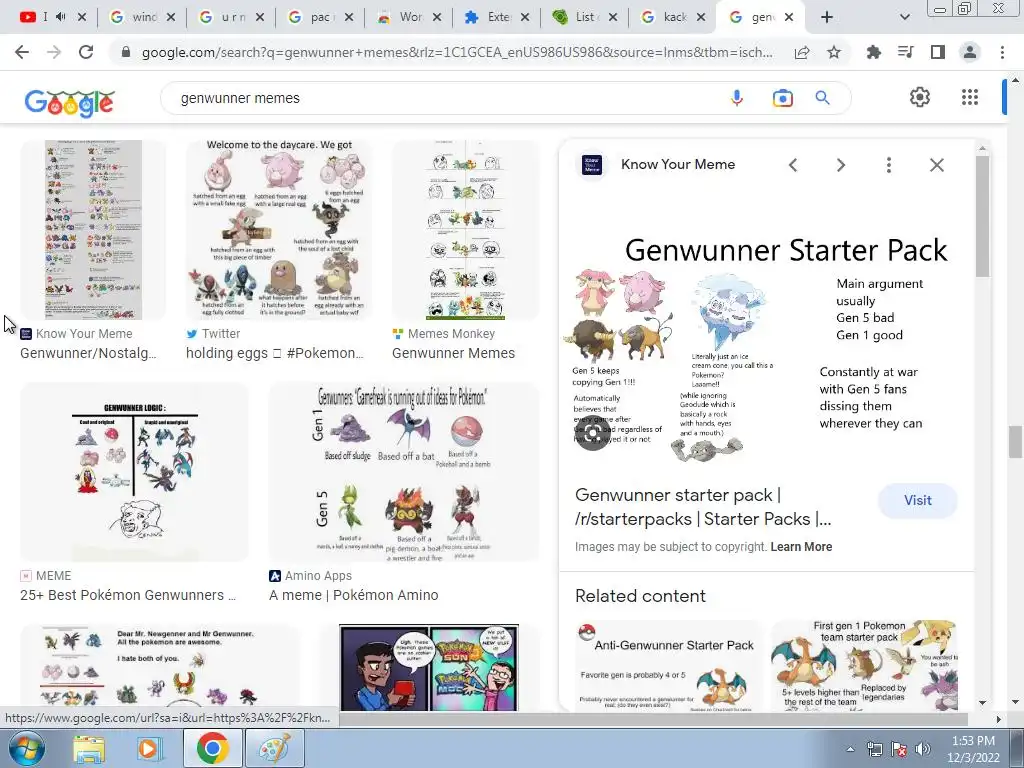Click the blue search magnifier icon
The width and height of the screenshot is (1024, 768).
(822, 98)
